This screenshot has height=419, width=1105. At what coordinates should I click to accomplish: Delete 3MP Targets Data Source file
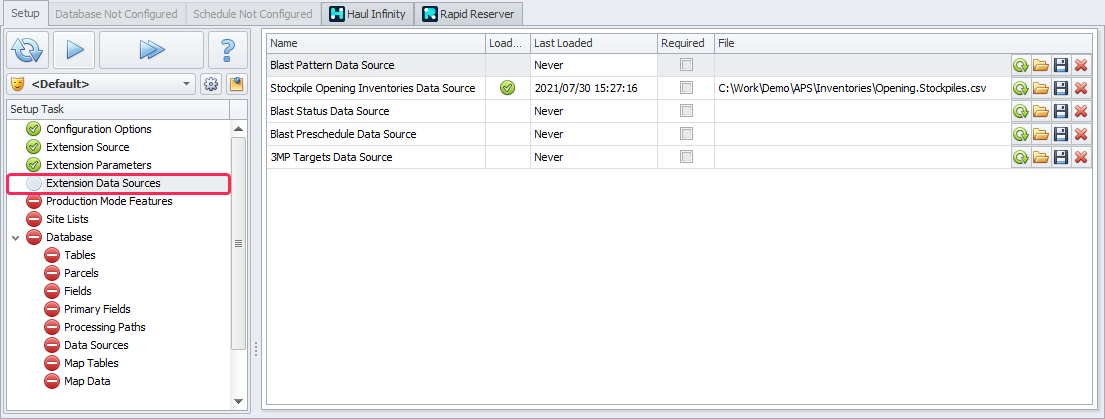[1081, 158]
